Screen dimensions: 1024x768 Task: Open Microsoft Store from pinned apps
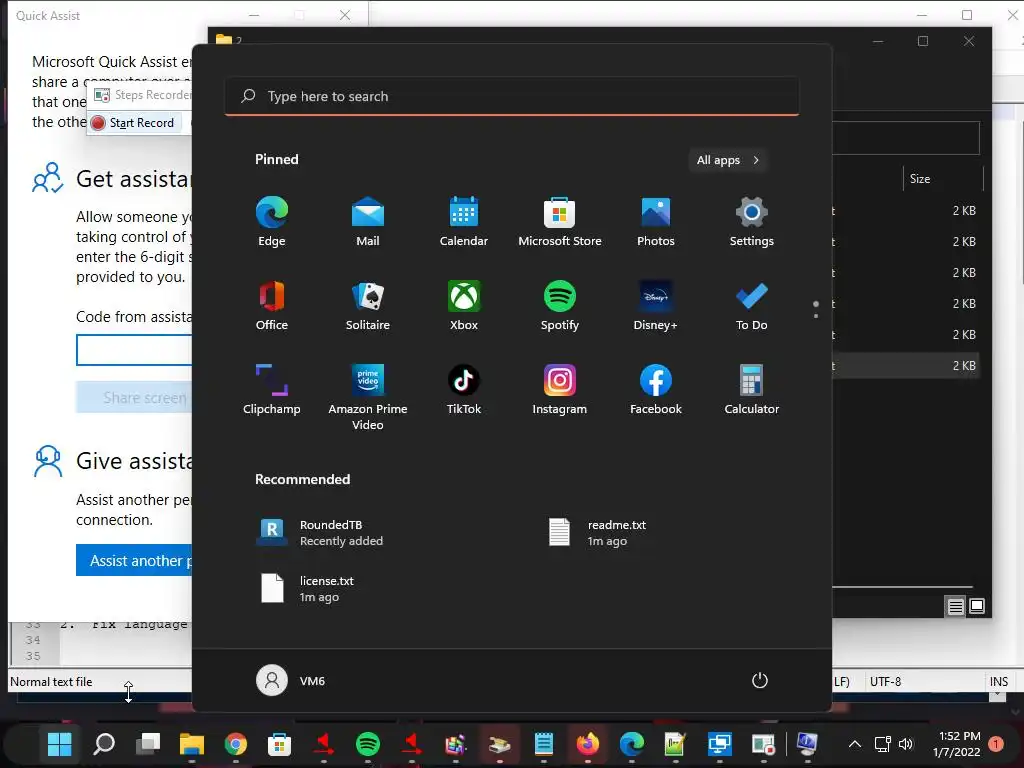tap(560, 221)
